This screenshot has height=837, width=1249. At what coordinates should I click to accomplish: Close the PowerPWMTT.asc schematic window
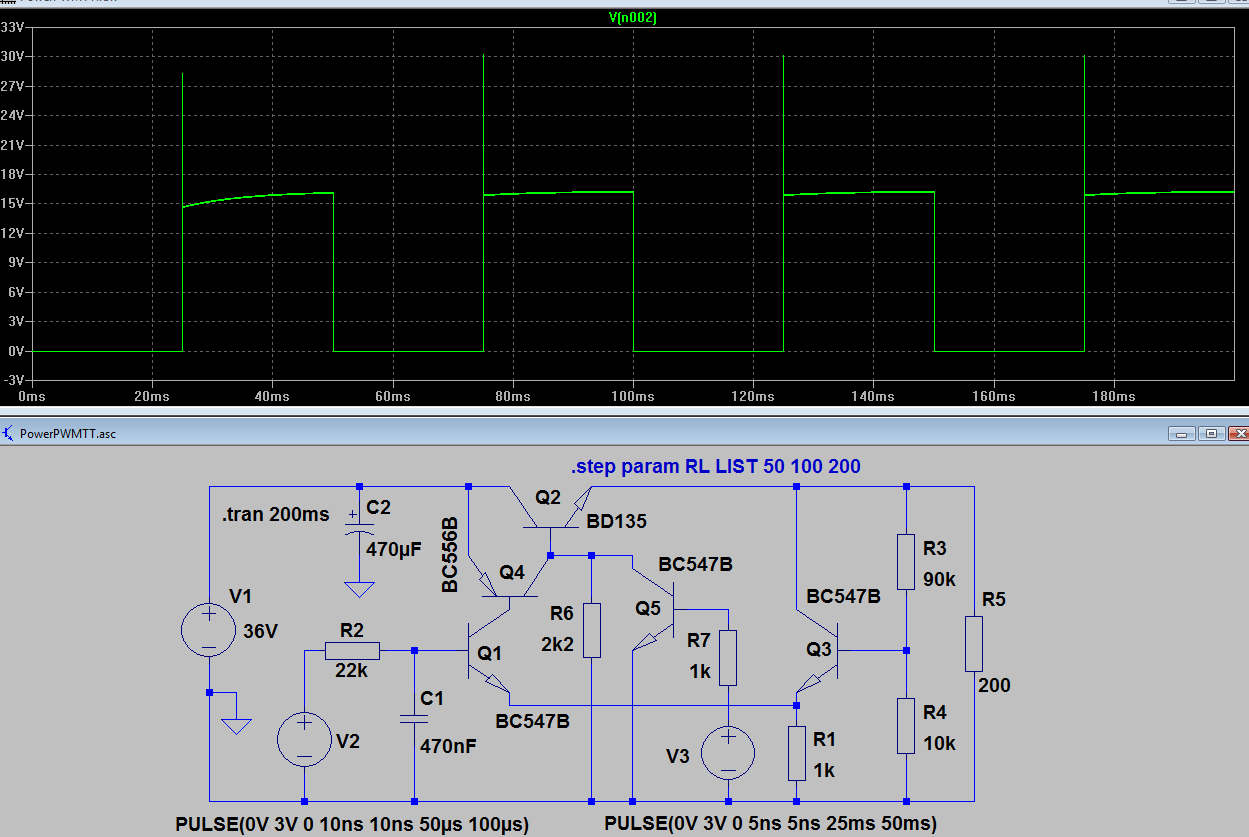tap(1238, 434)
